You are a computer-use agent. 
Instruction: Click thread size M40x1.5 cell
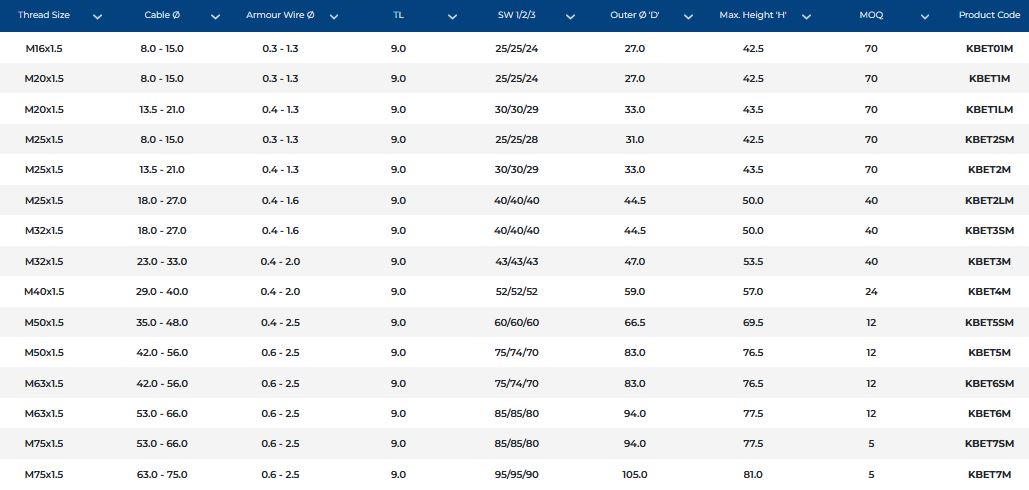pyautogui.click(x=44, y=292)
